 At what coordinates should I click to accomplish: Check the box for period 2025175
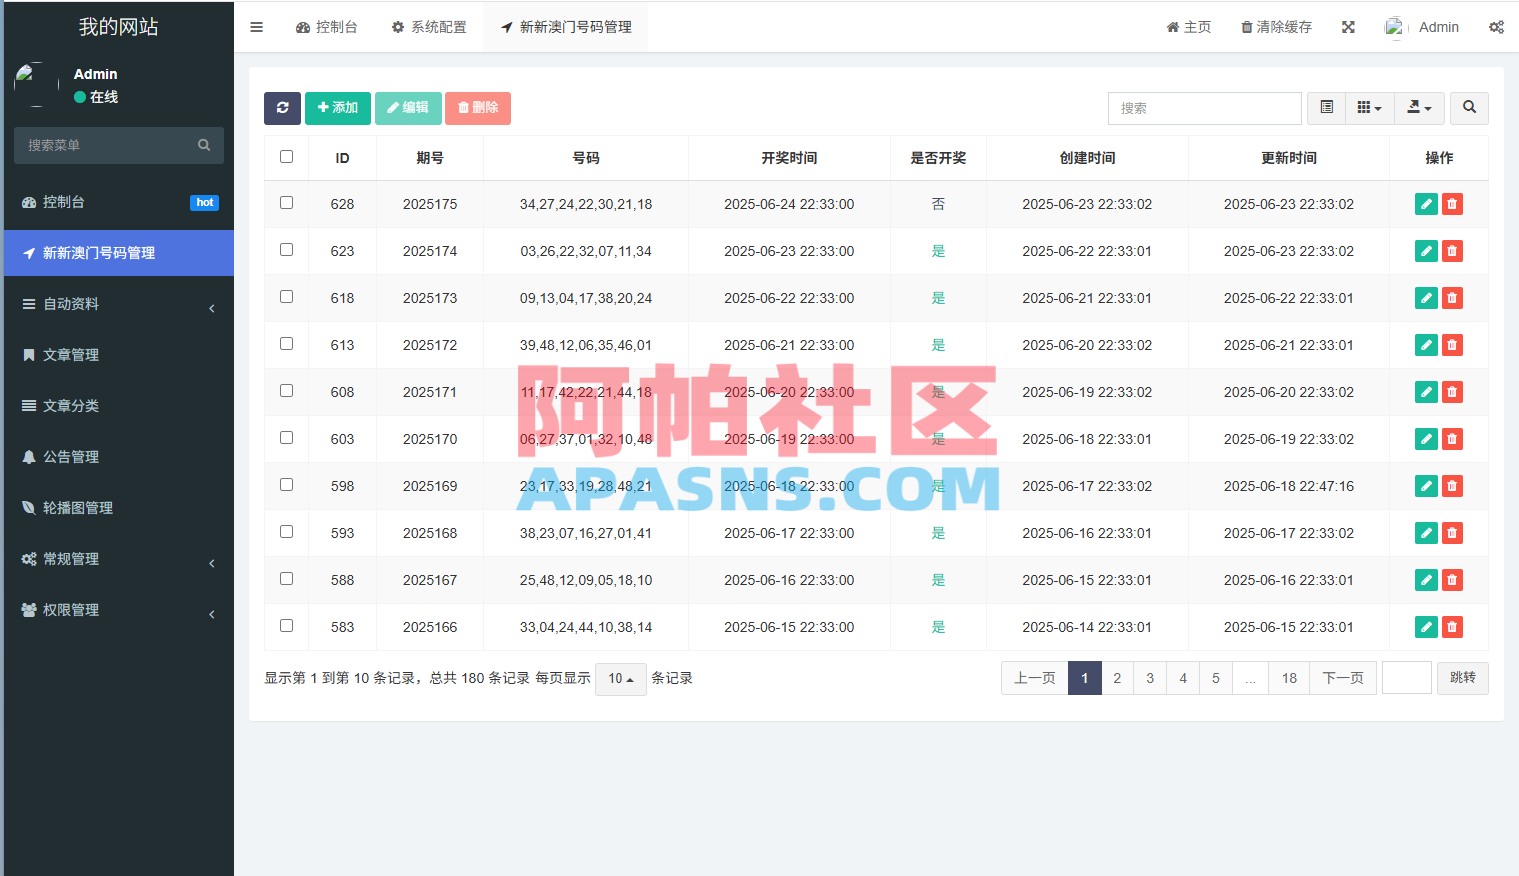point(287,203)
